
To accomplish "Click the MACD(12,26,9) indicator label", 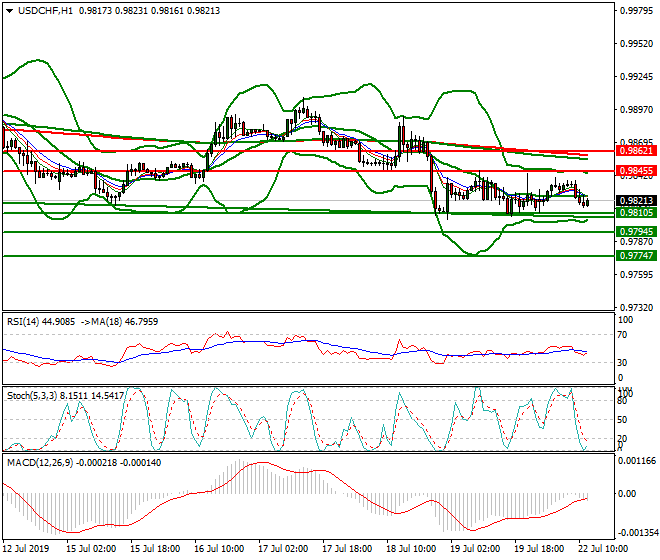I will pos(84,463).
